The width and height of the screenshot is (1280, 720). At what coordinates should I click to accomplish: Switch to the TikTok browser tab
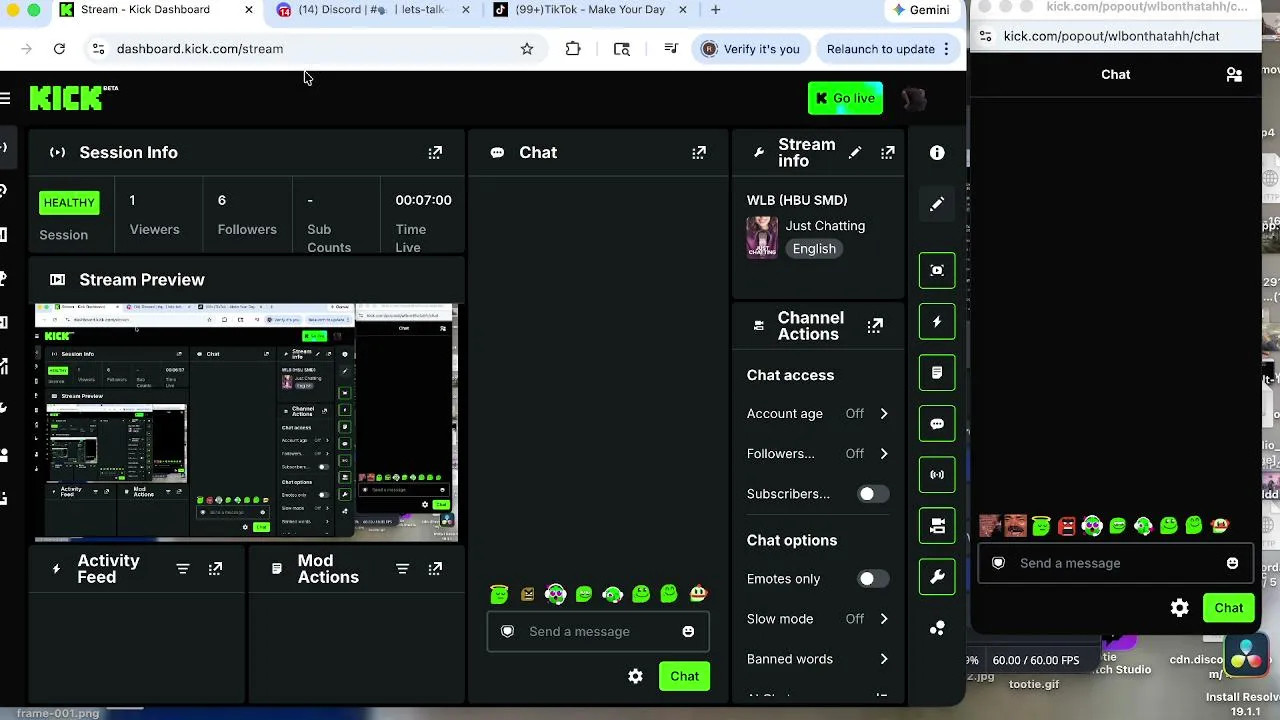point(591,10)
